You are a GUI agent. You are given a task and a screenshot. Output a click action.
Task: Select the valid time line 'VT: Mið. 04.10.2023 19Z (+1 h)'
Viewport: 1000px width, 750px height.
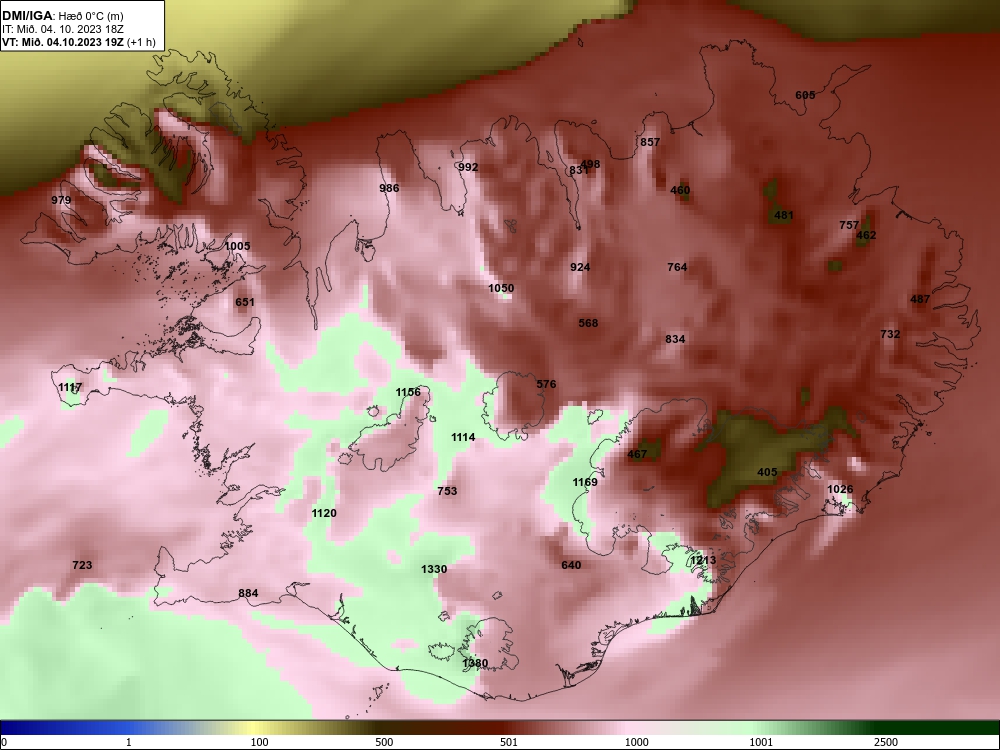(x=78, y=42)
